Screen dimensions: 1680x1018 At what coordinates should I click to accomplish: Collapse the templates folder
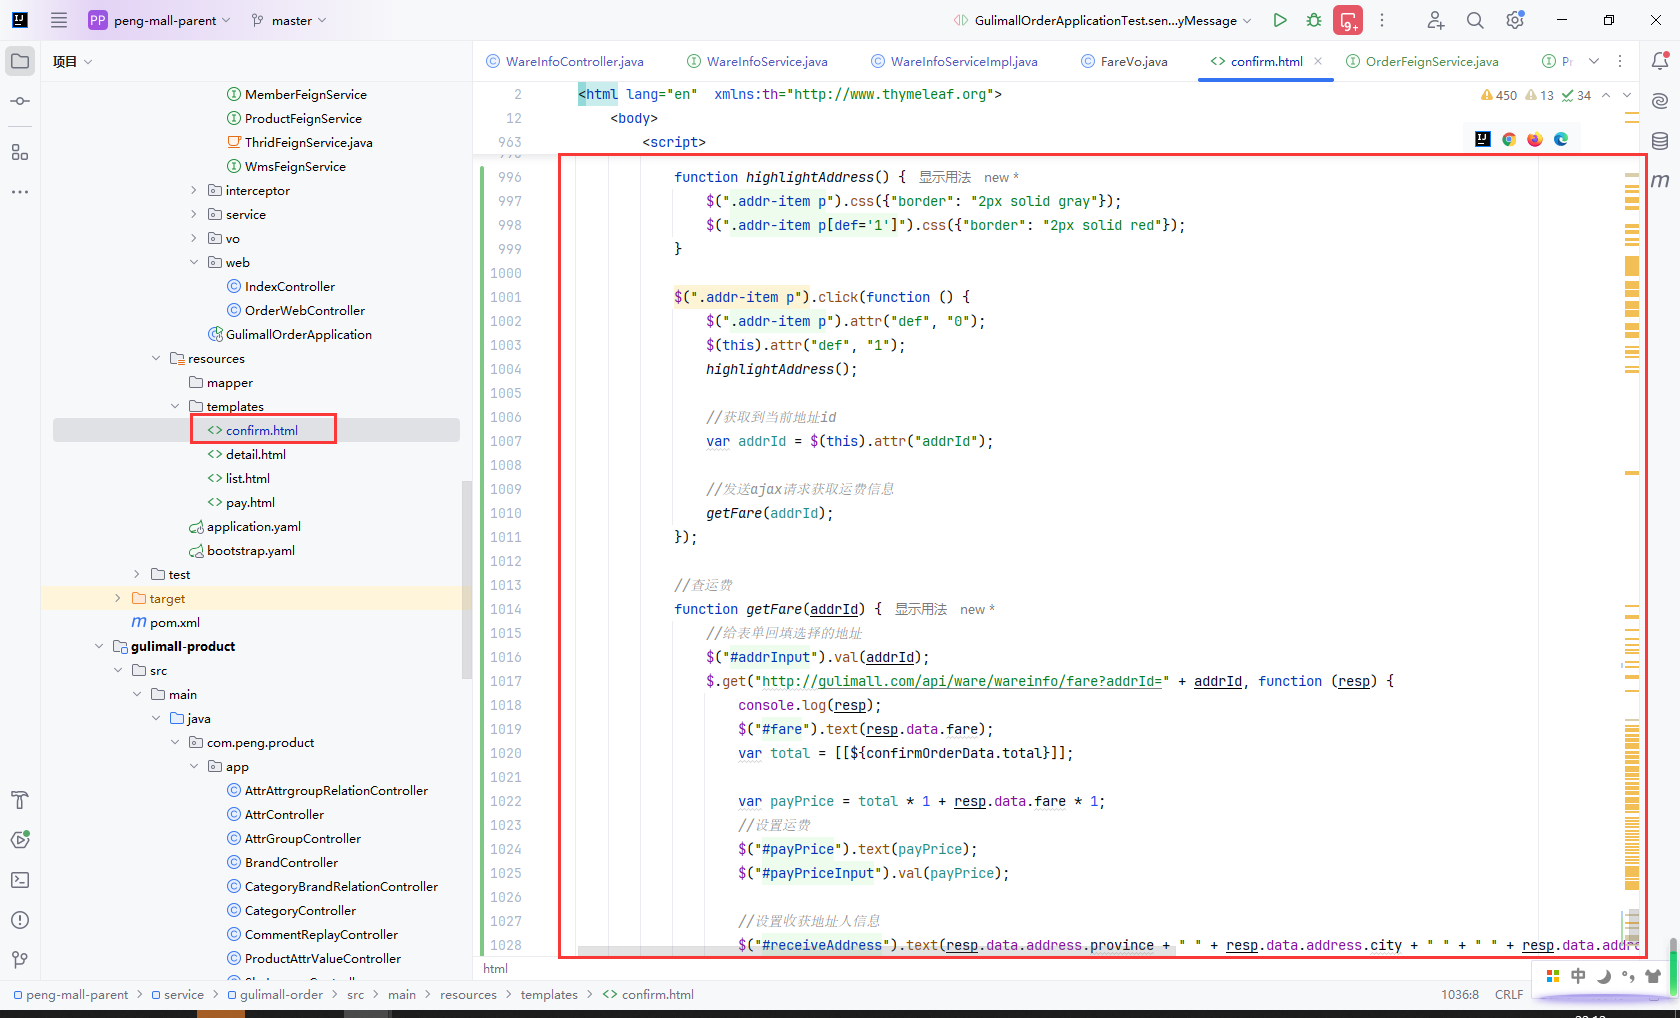[x=175, y=406]
